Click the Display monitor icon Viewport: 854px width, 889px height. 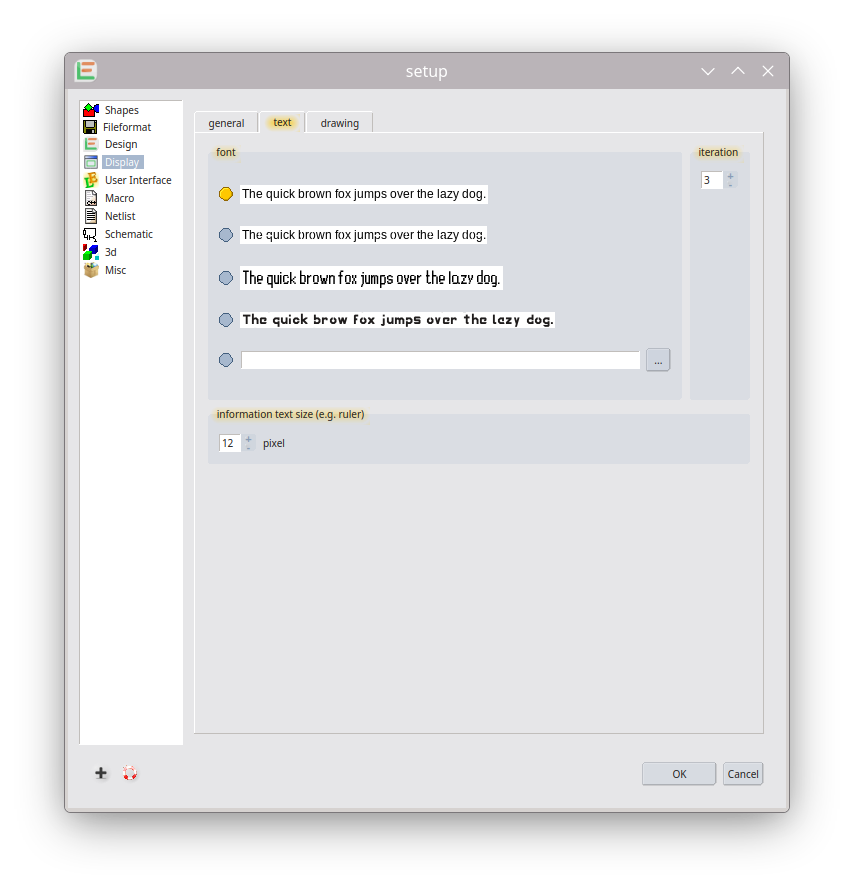(x=91, y=162)
